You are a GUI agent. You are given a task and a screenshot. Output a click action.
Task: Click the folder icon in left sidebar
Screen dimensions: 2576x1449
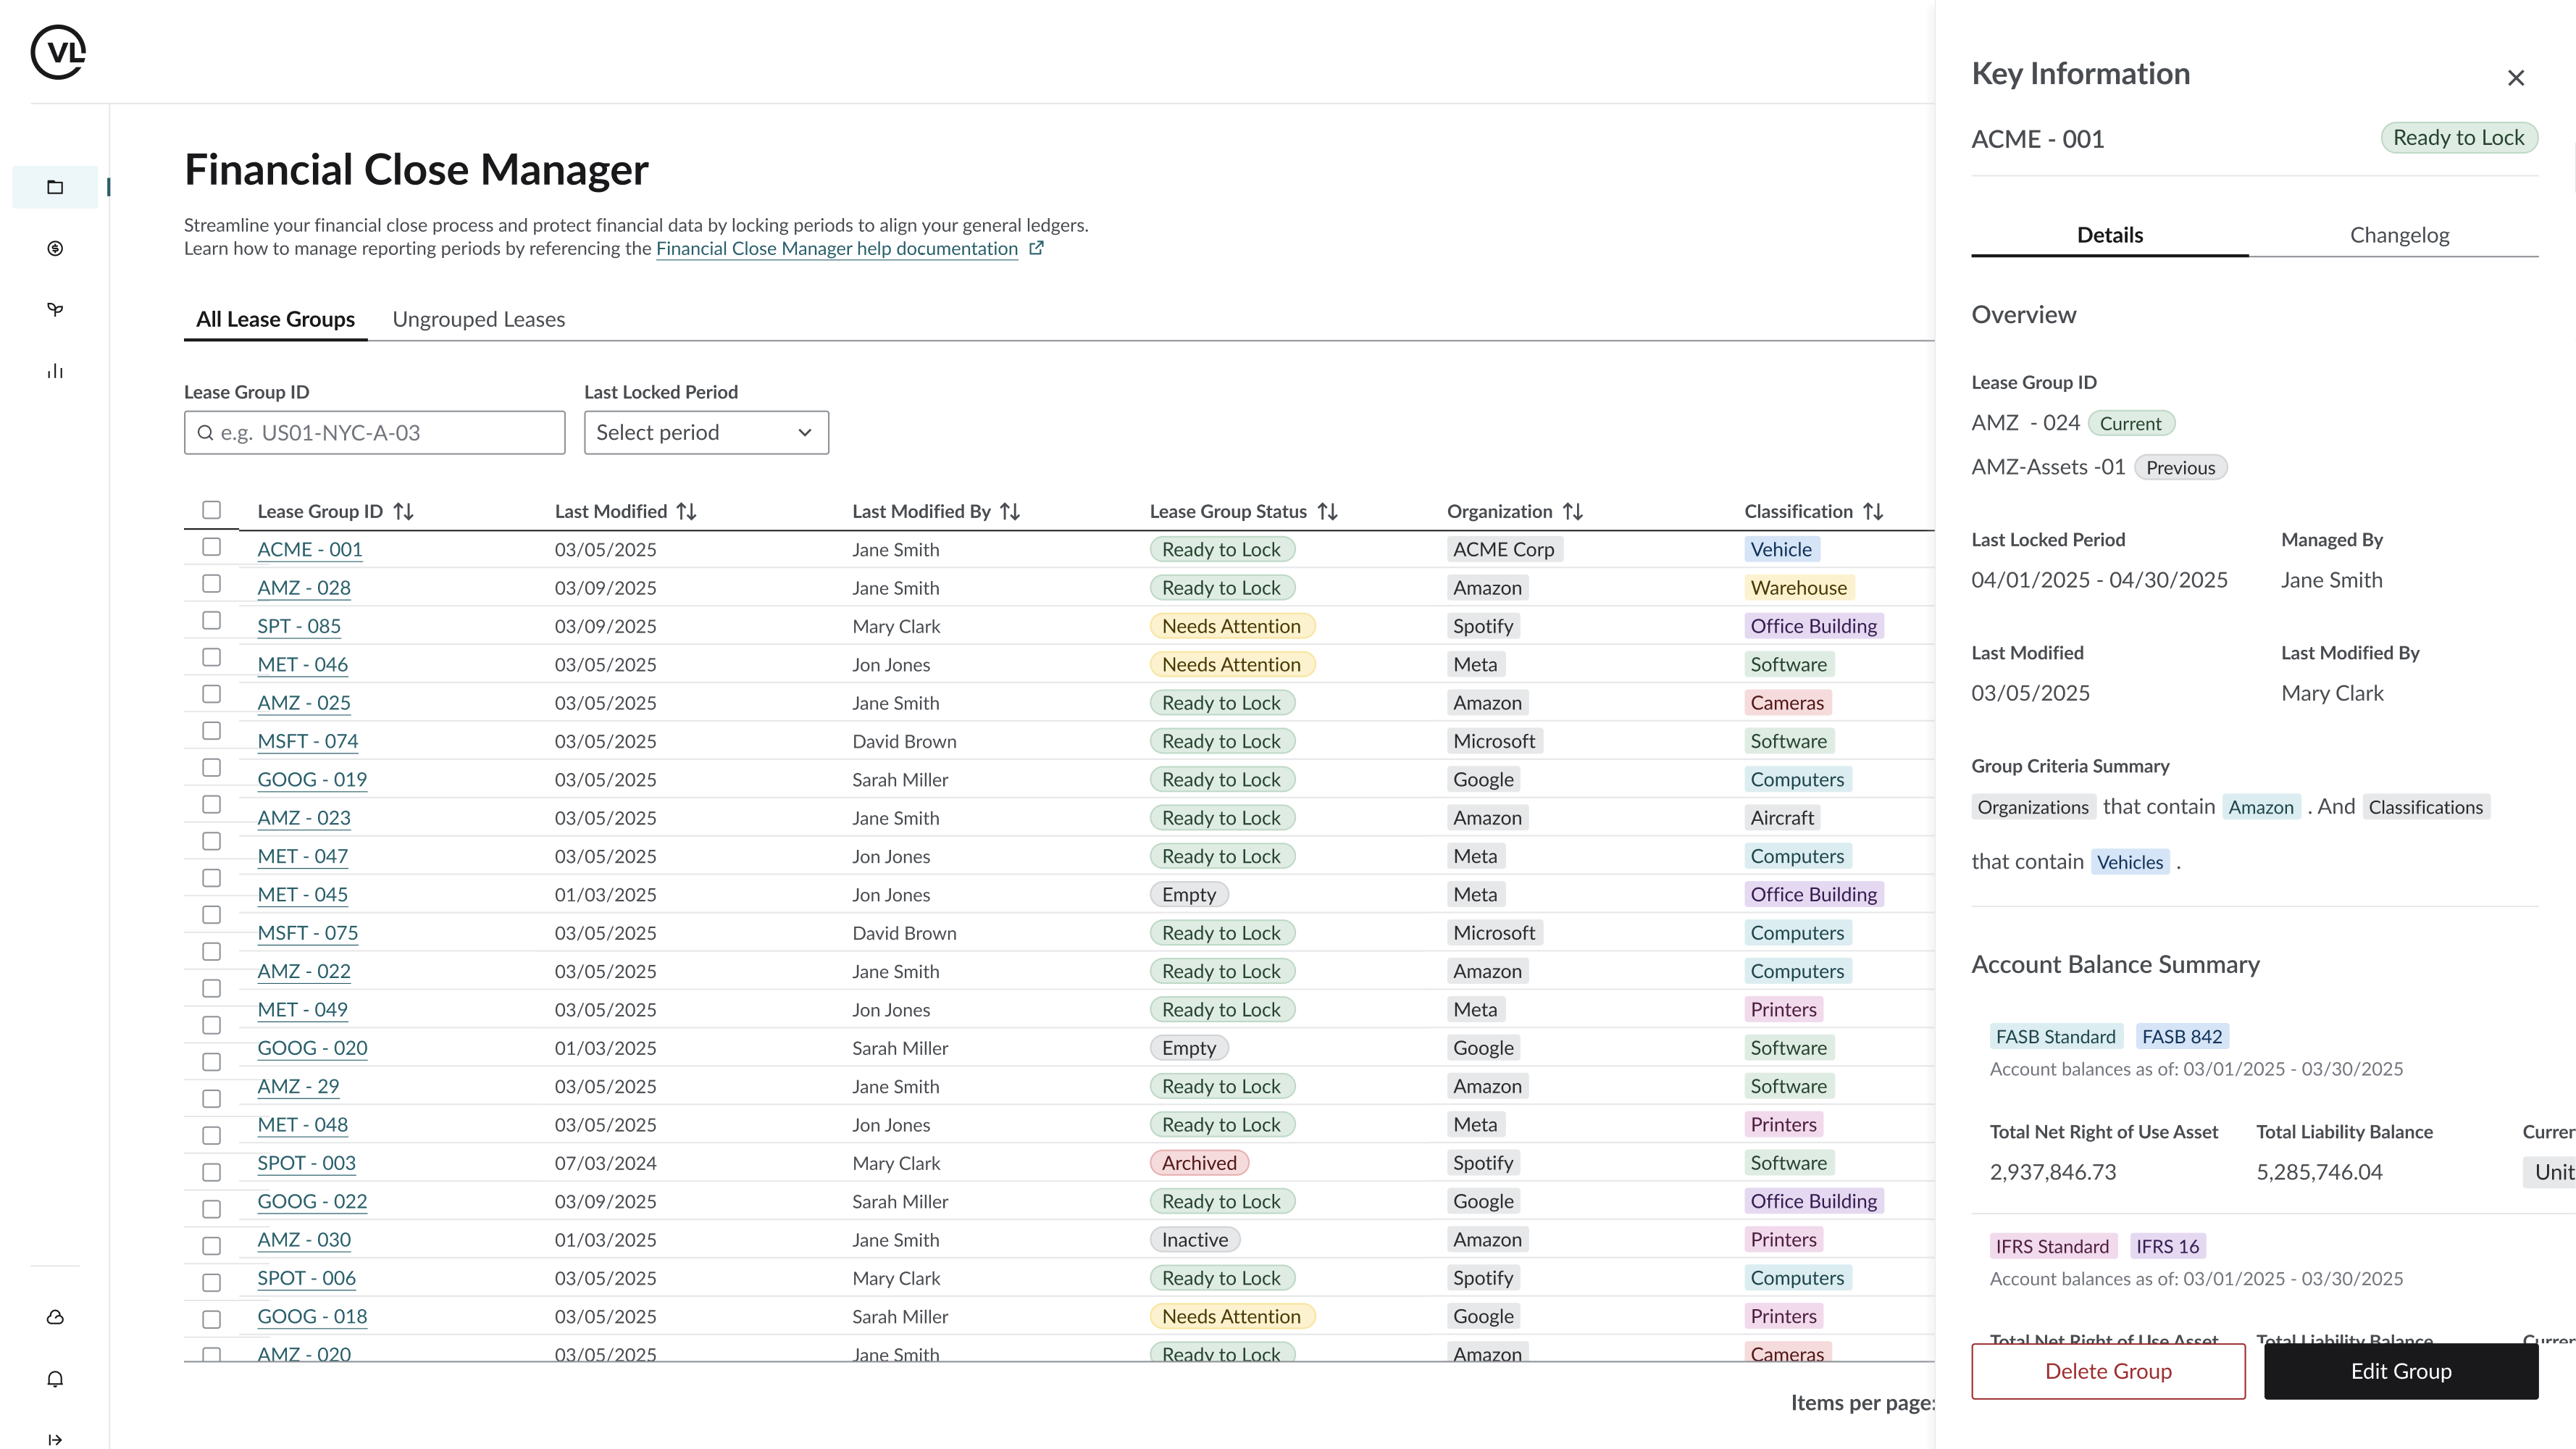55,187
